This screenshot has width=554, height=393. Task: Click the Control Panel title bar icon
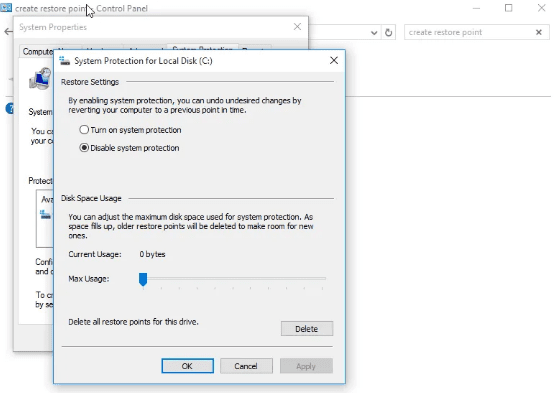(6, 8)
